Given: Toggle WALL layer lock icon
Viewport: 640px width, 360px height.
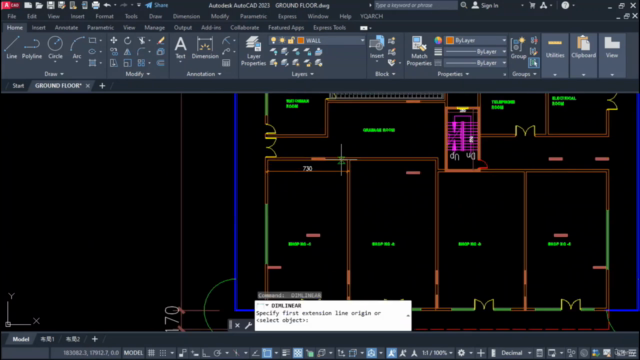Looking at the screenshot, I should [291, 40].
